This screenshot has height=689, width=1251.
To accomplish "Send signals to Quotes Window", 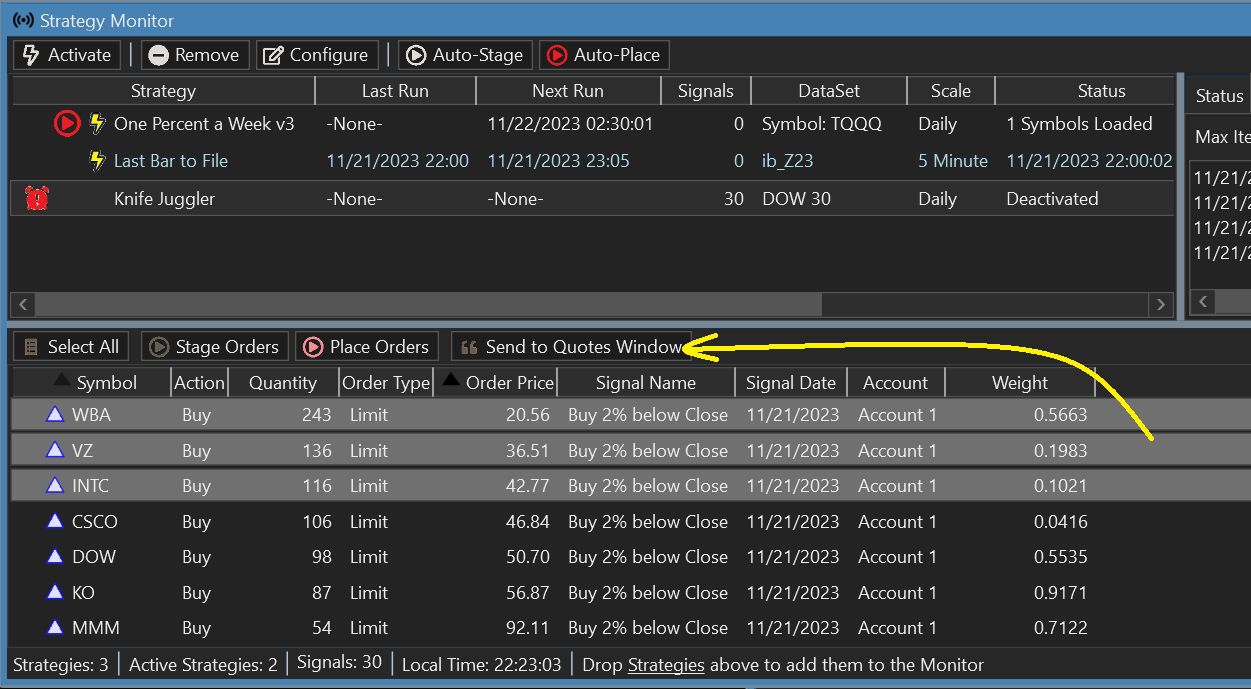I will point(571,347).
